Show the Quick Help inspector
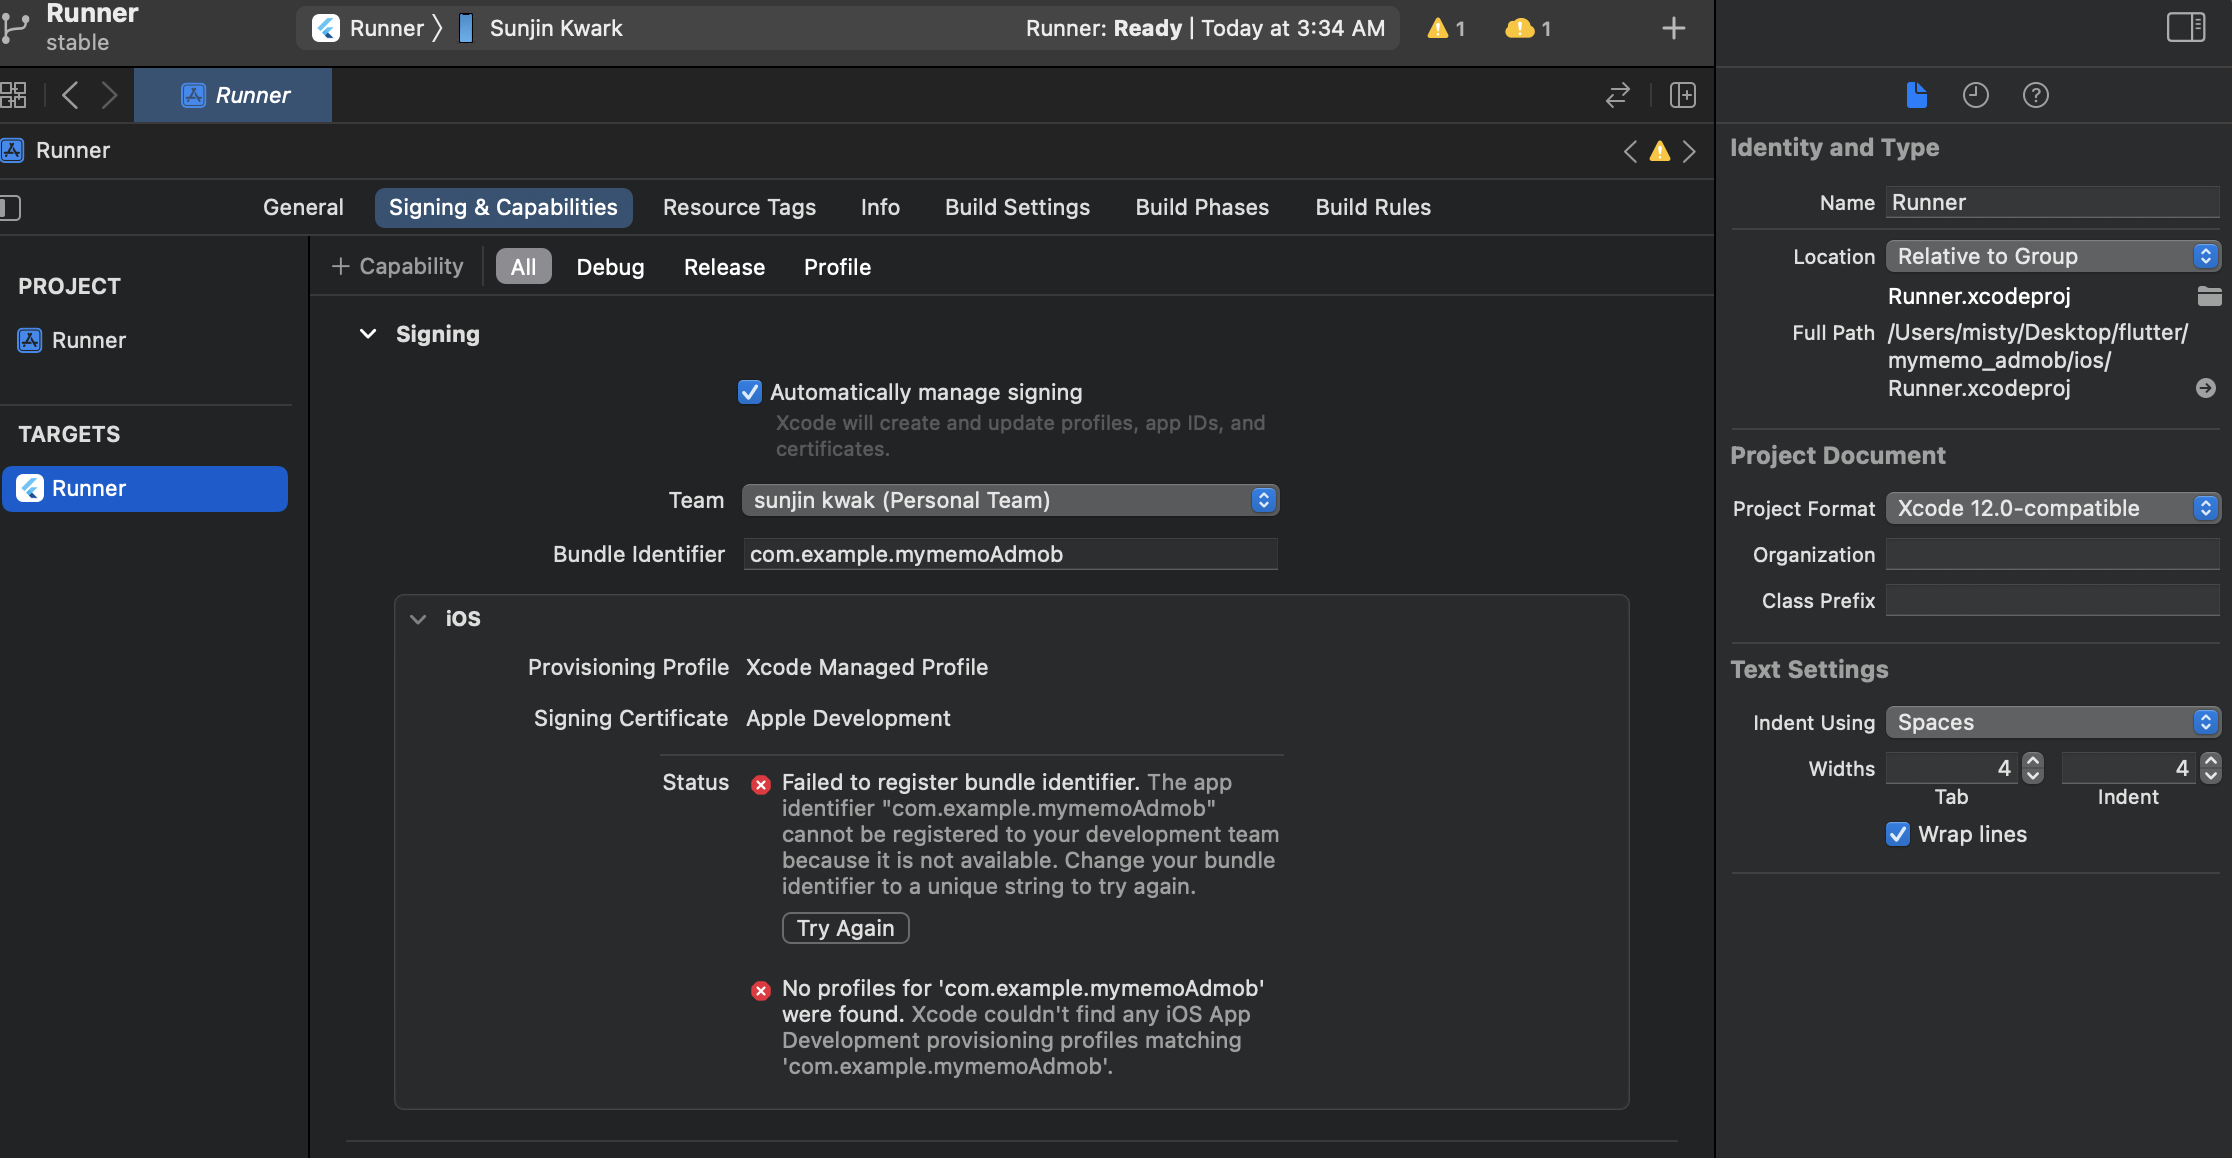 [x=2036, y=95]
